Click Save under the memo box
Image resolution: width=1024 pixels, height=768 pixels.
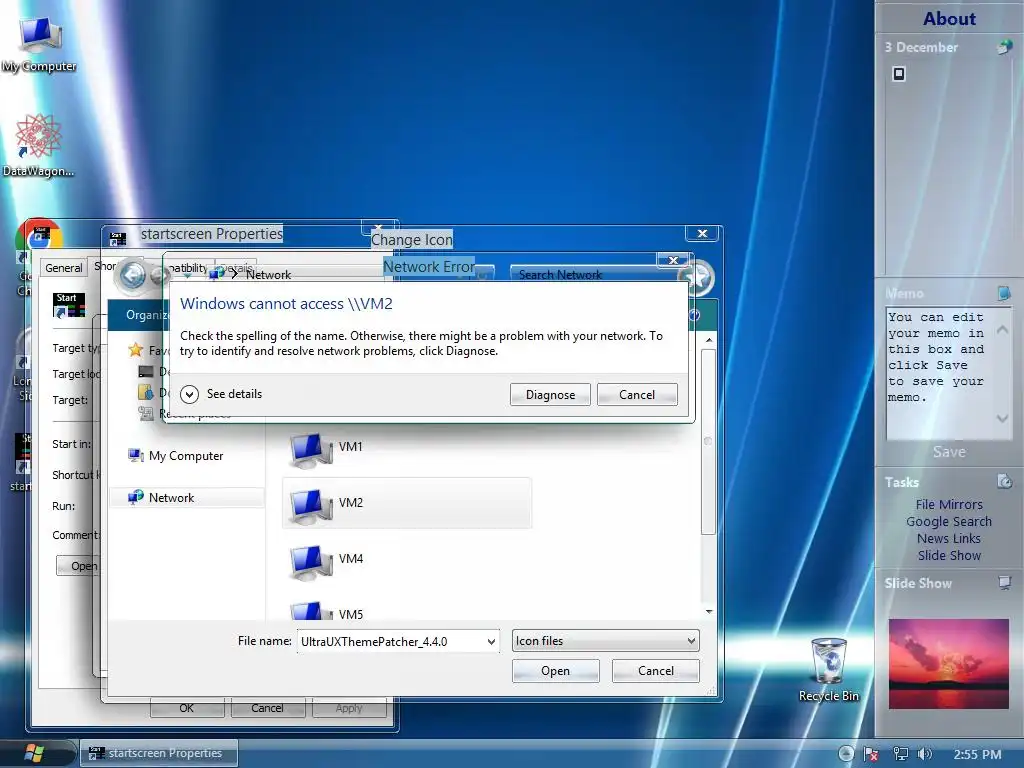tap(949, 452)
